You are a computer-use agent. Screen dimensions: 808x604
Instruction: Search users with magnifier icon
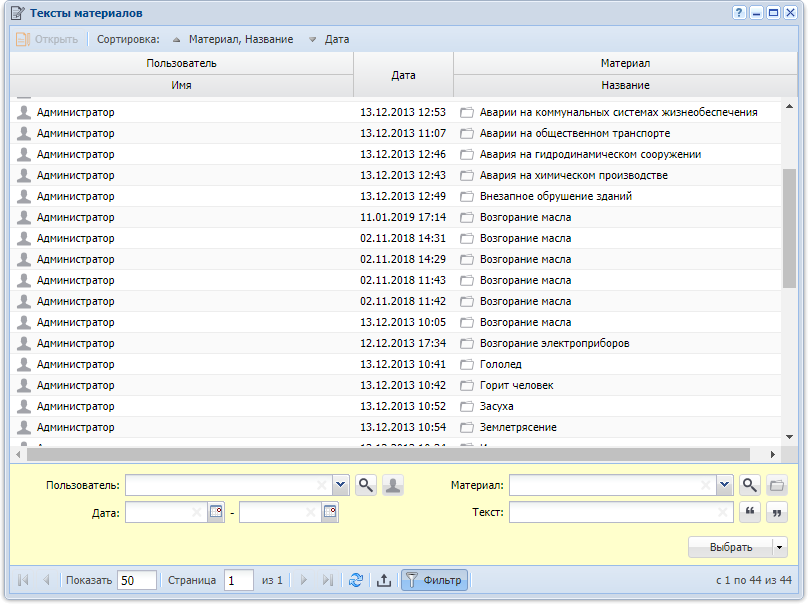point(366,485)
